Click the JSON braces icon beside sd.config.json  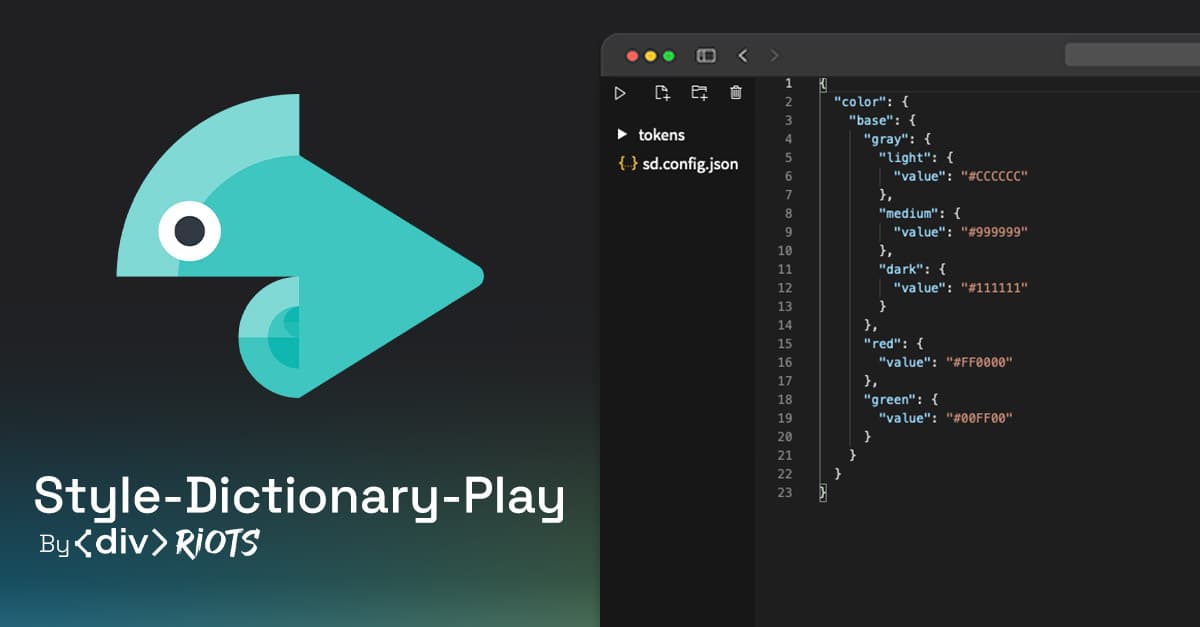point(627,163)
